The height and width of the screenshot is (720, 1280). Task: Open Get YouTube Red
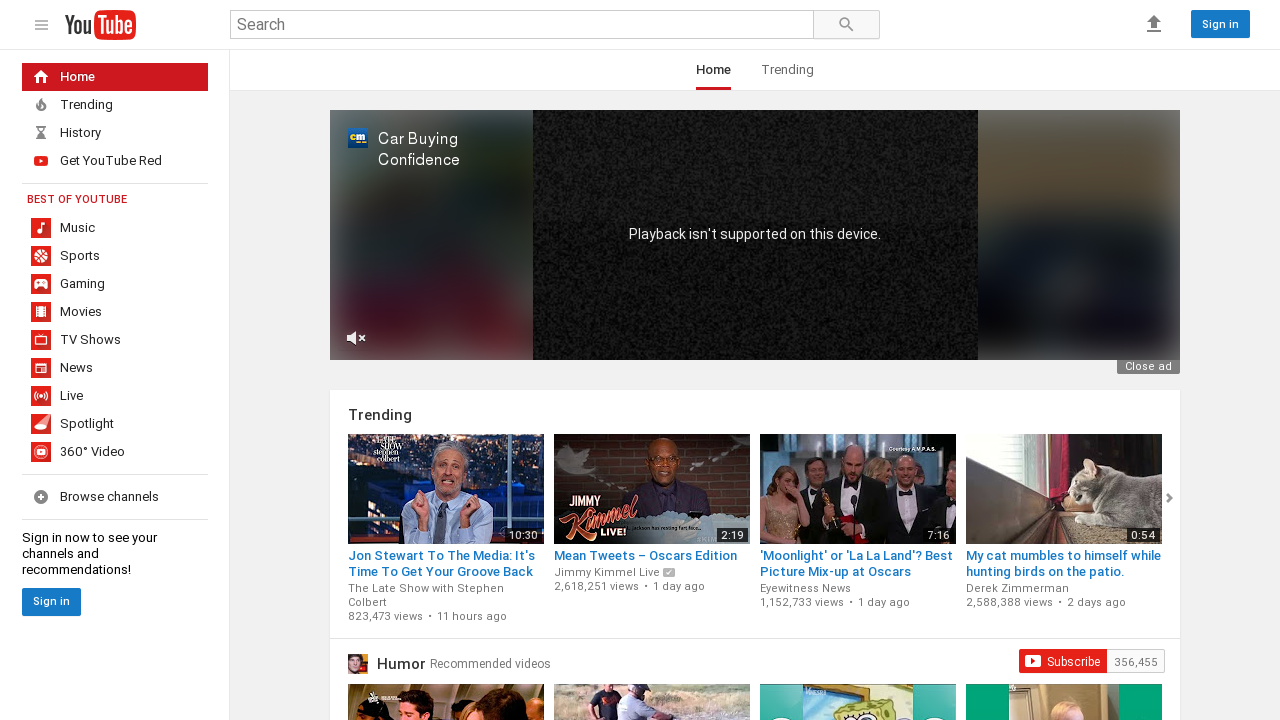115,161
